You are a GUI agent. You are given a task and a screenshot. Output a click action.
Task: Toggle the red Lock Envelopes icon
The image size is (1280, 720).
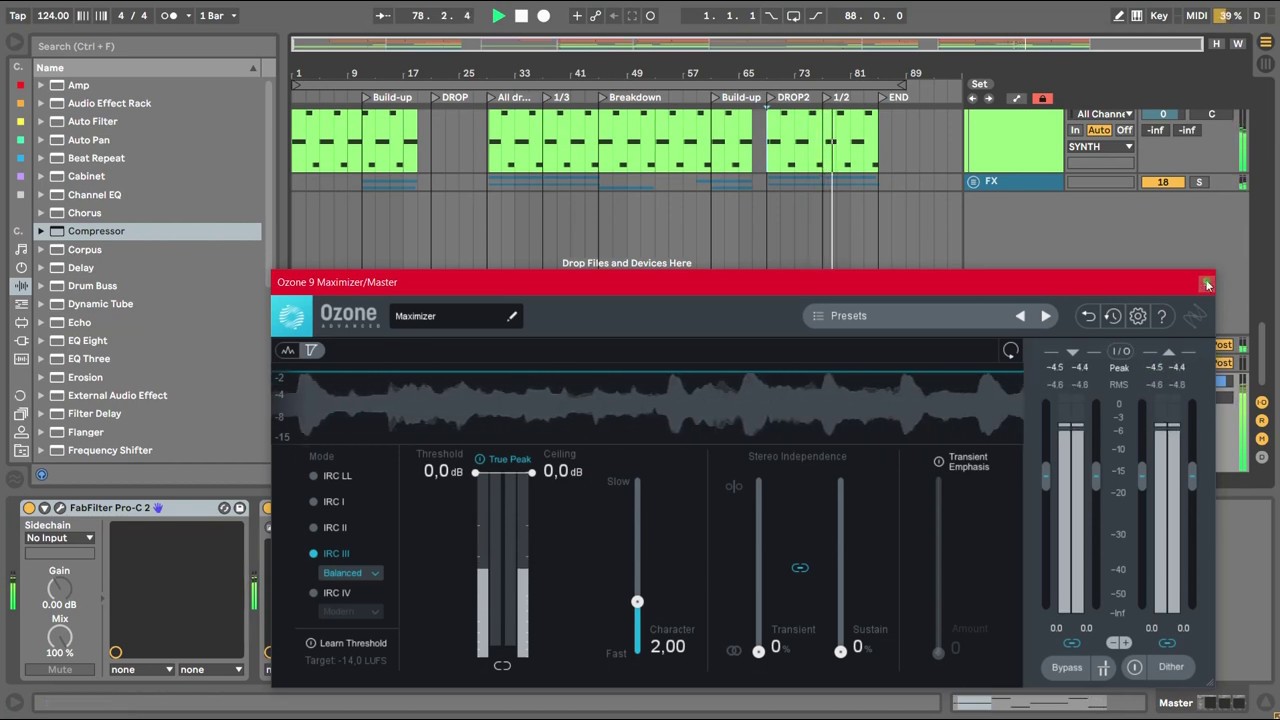1042,98
